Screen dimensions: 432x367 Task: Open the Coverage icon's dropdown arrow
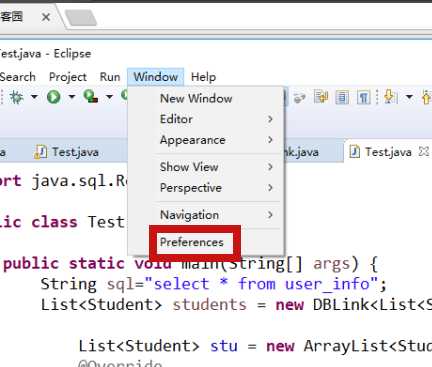tap(109, 97)
